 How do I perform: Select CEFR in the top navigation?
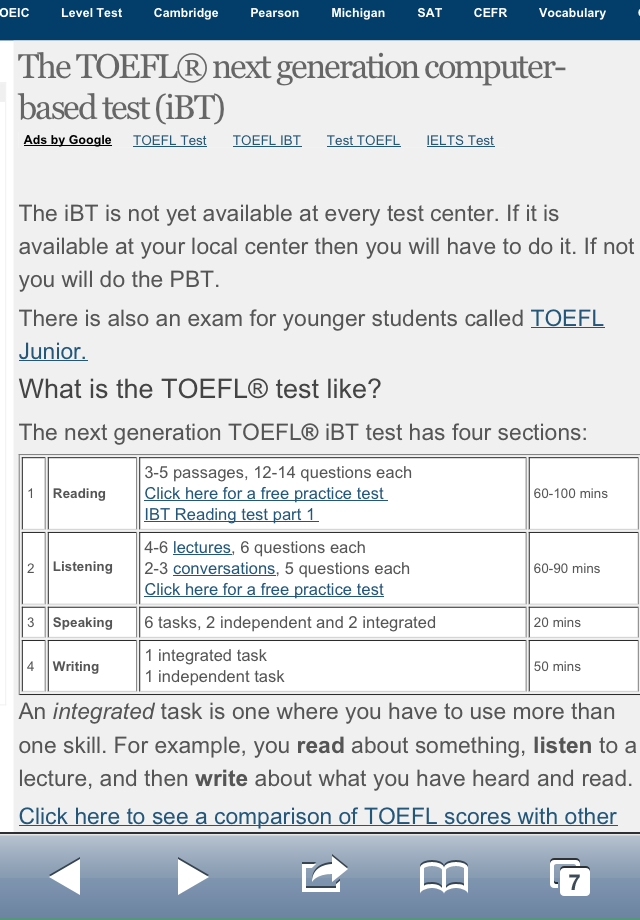pyautogui.click(x=490, y=13)
